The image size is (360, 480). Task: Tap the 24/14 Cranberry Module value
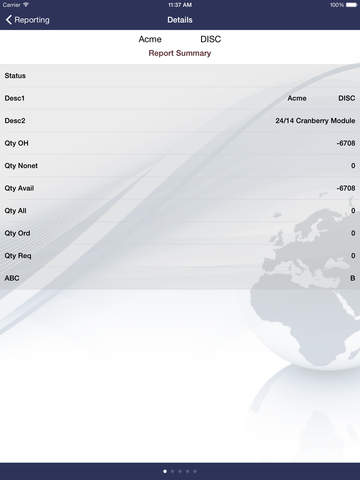pos(315,121)
